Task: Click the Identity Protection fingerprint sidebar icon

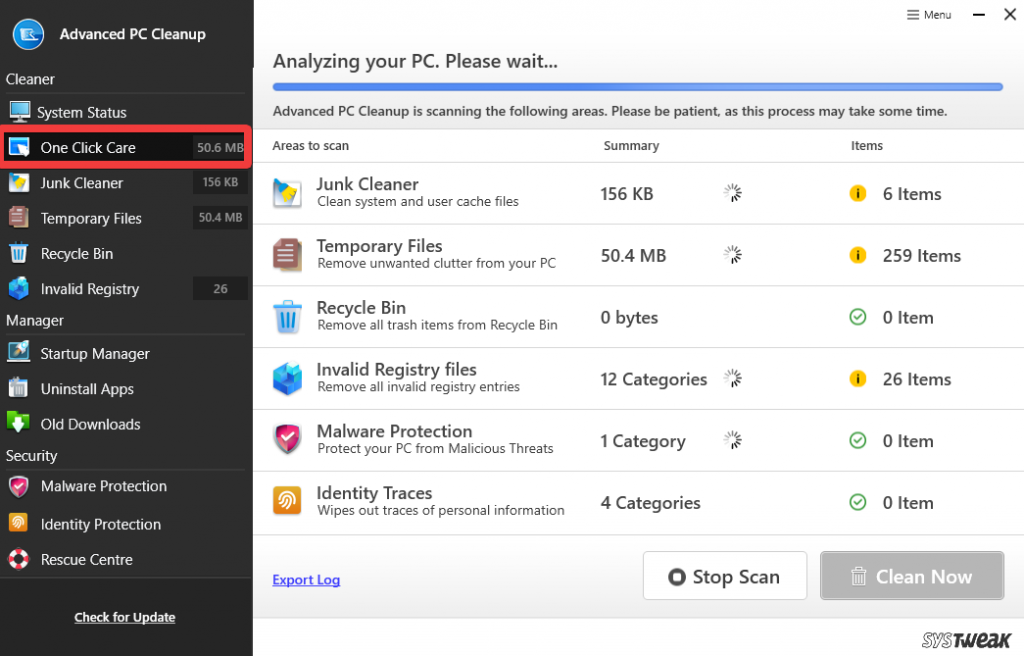Action: click(x=18, y=523)
